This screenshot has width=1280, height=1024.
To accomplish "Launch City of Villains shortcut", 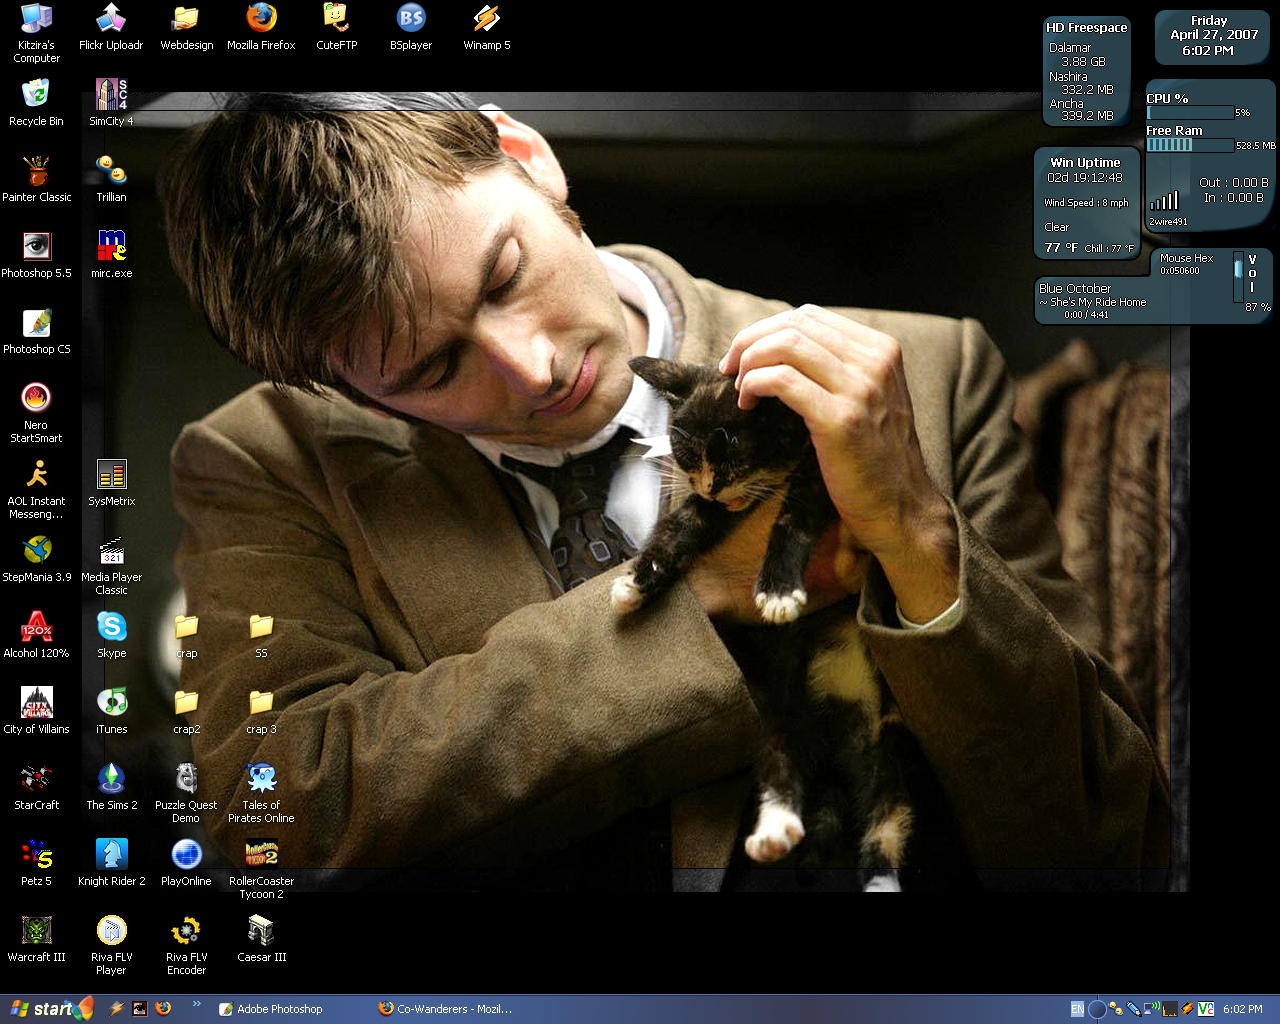I will tap(36, 710).
